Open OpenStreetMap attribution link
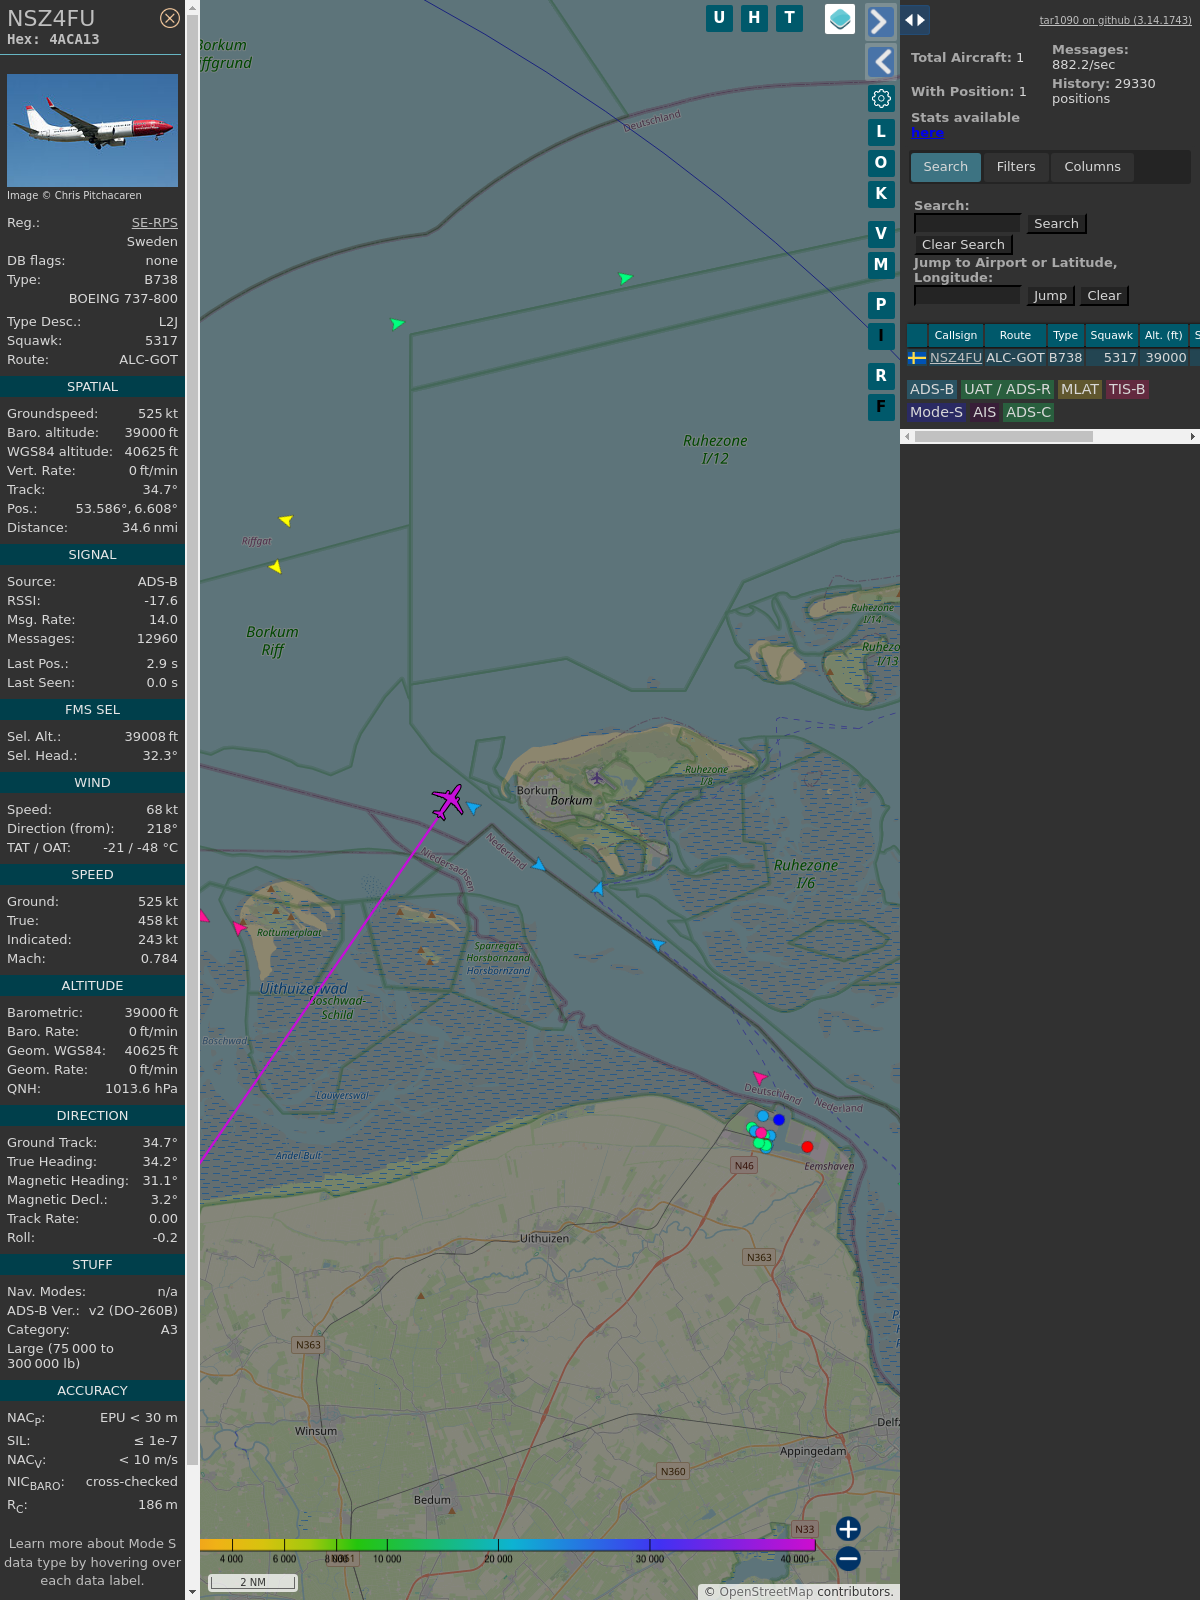 pos(766,1592)
